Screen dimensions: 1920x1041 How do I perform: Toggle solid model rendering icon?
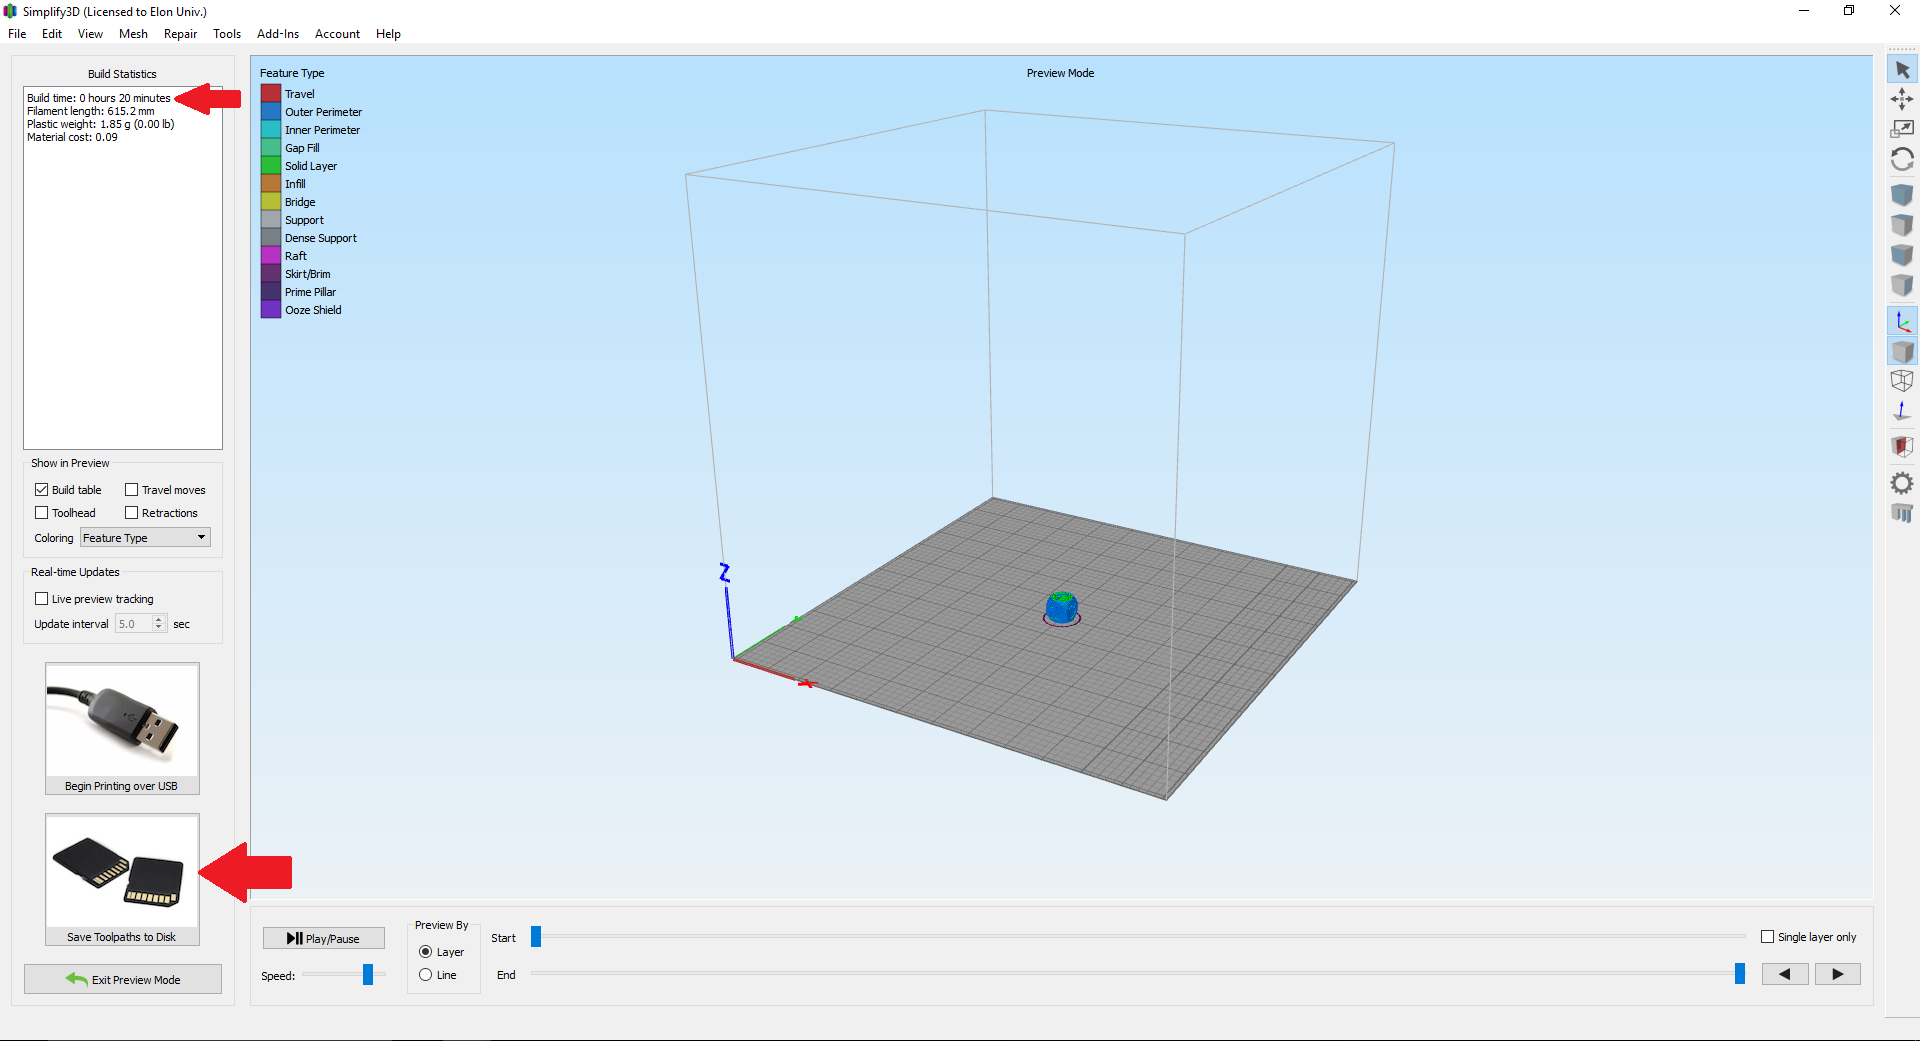1902,352
